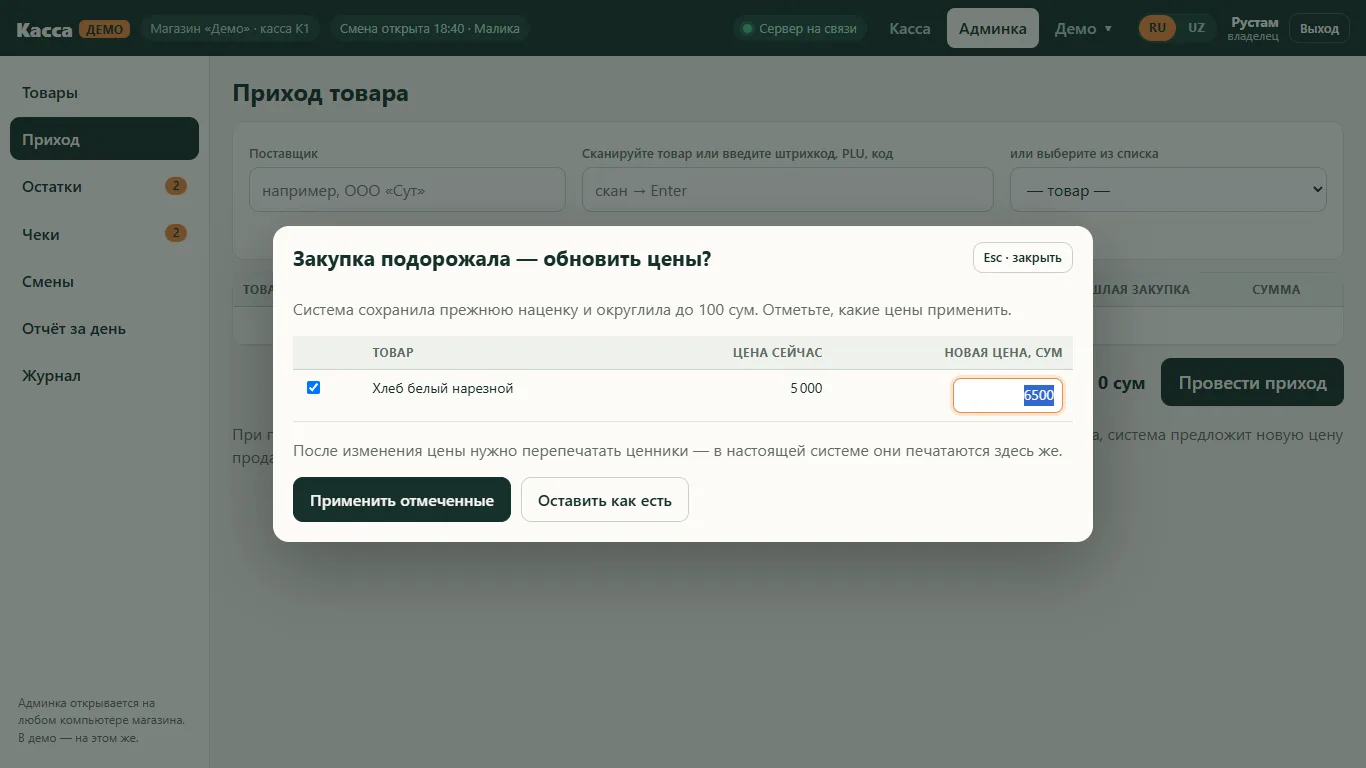Open Отчёт за день in sidebar
The height and width of the screenshot is (768, 1366).
[104, 328]
